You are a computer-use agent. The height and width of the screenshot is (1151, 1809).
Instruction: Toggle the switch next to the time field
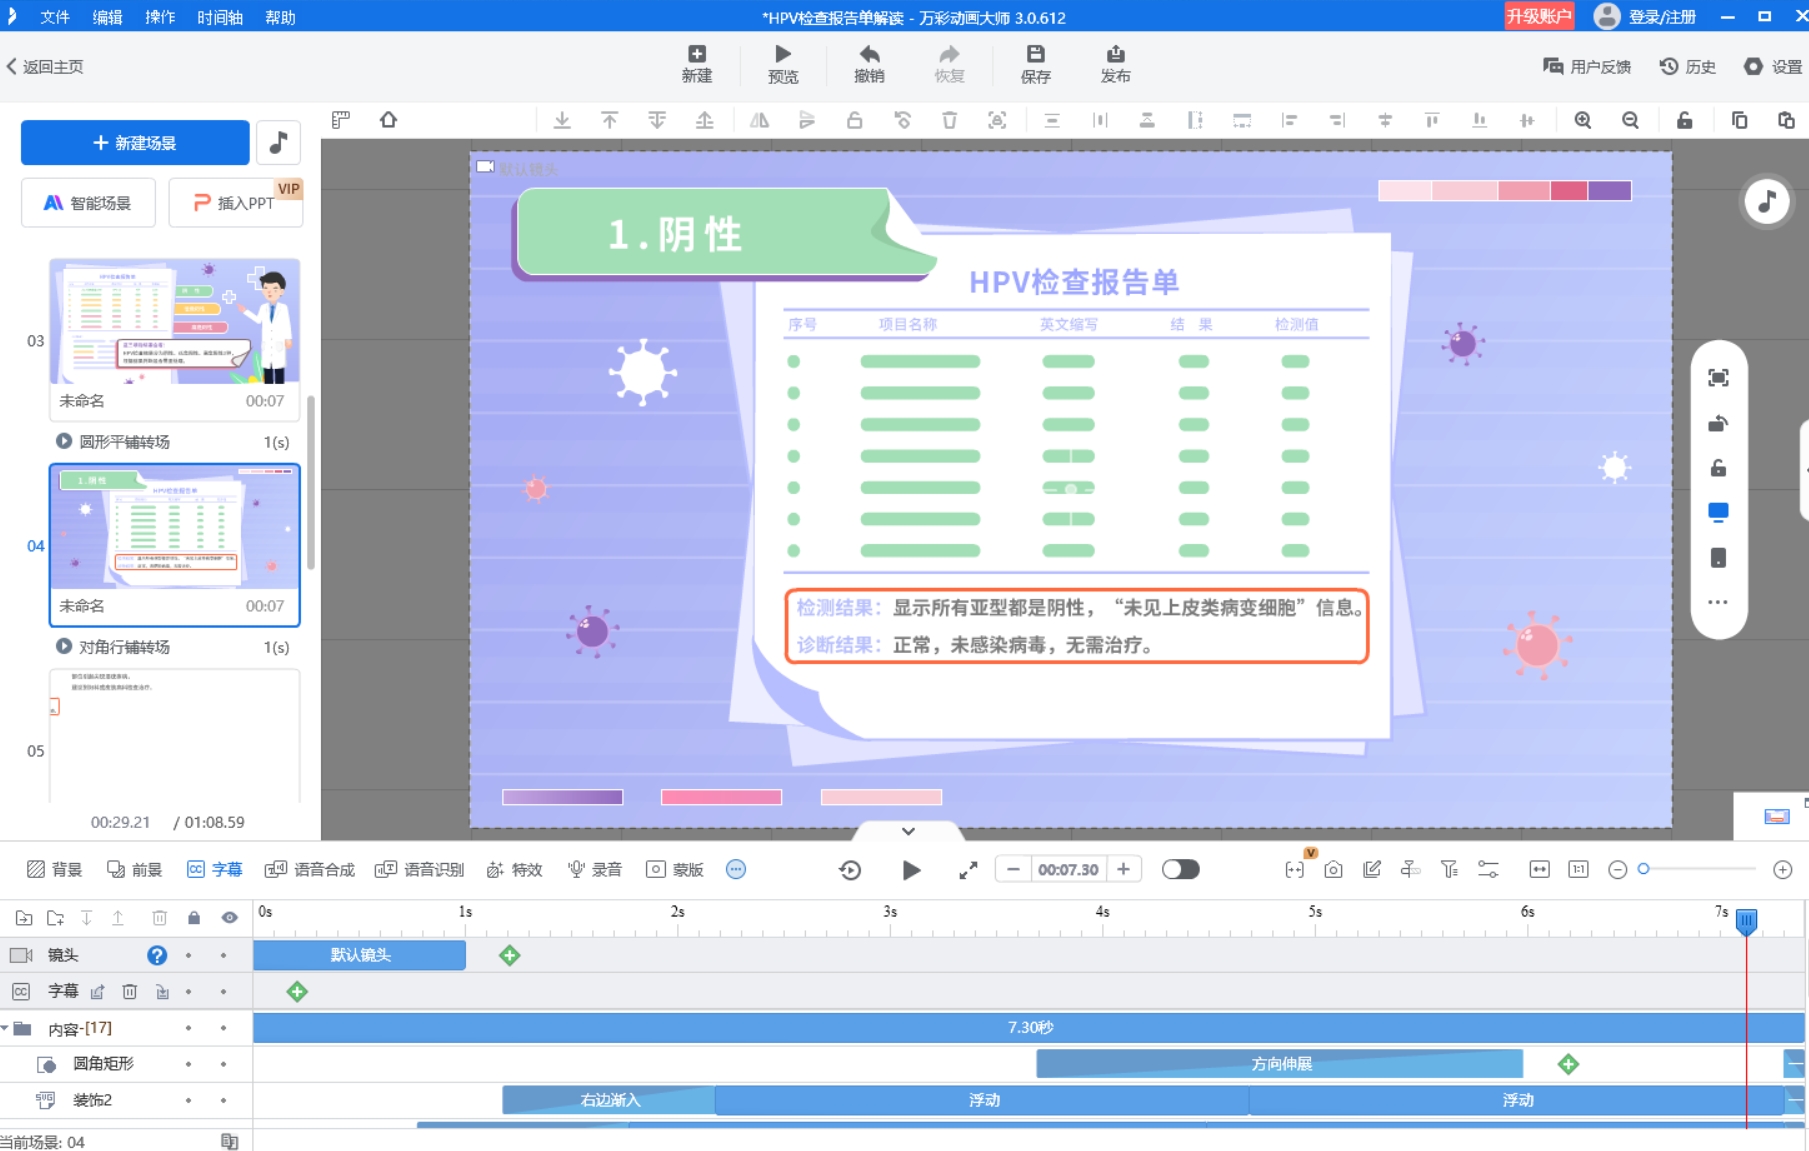click(1180, 869)
